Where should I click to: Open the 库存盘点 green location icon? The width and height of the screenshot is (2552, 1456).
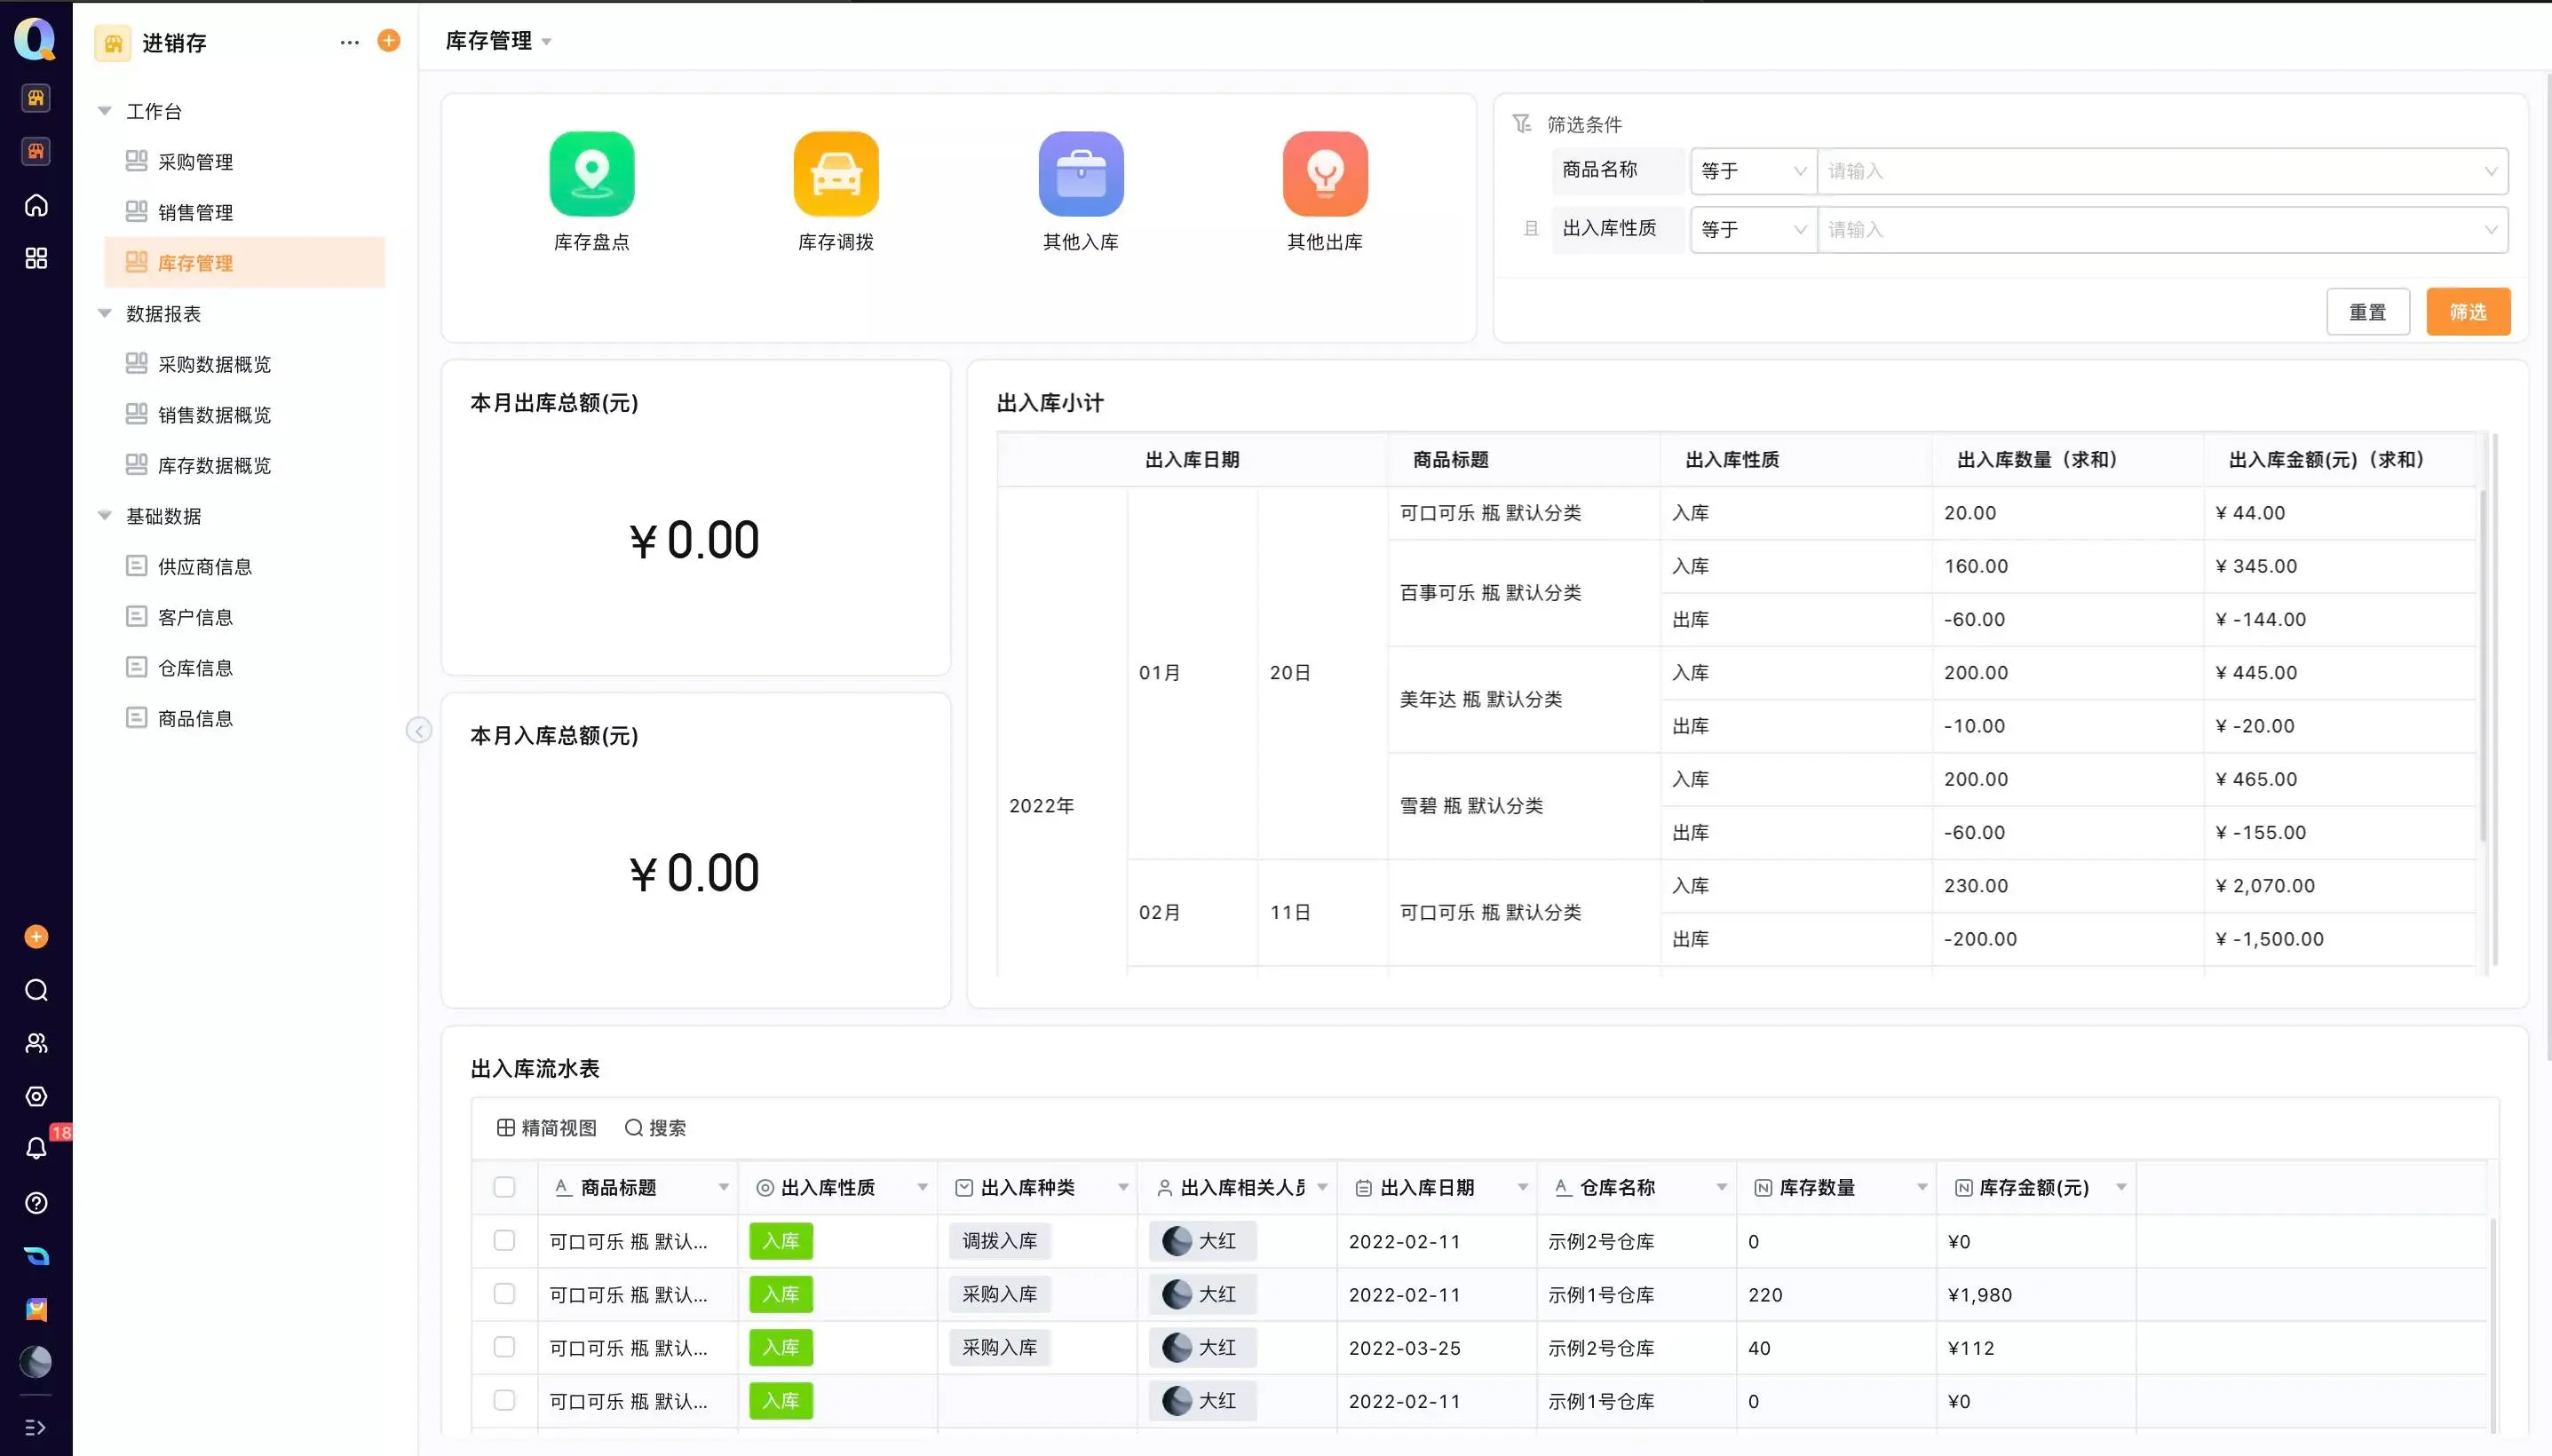tap(591, 174)
